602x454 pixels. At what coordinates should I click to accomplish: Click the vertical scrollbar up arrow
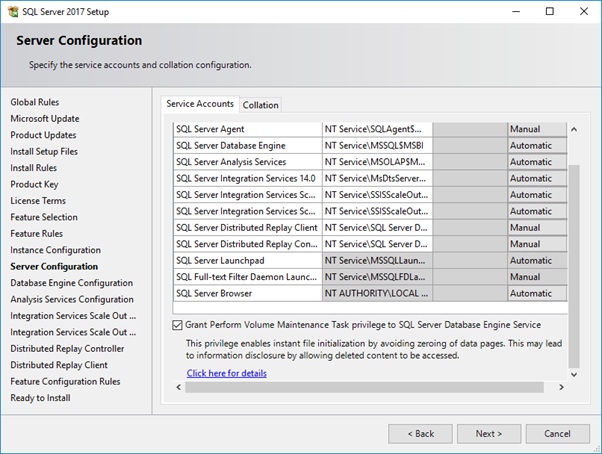(574, 130)
